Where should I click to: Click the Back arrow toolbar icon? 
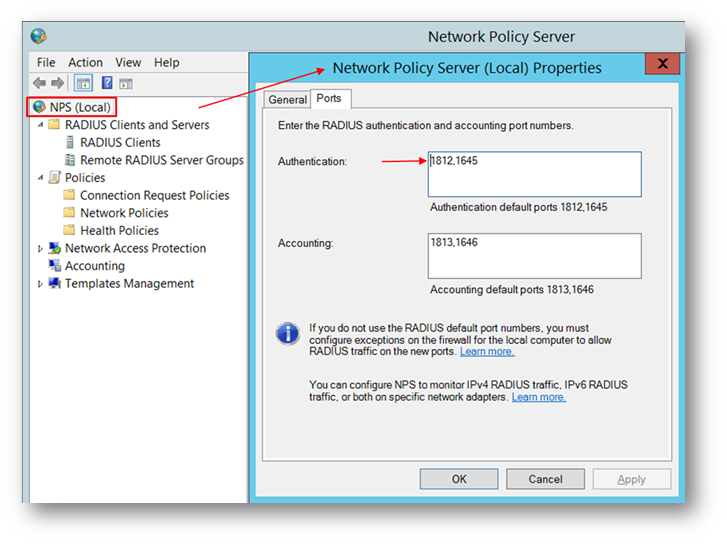coord(39,83)
